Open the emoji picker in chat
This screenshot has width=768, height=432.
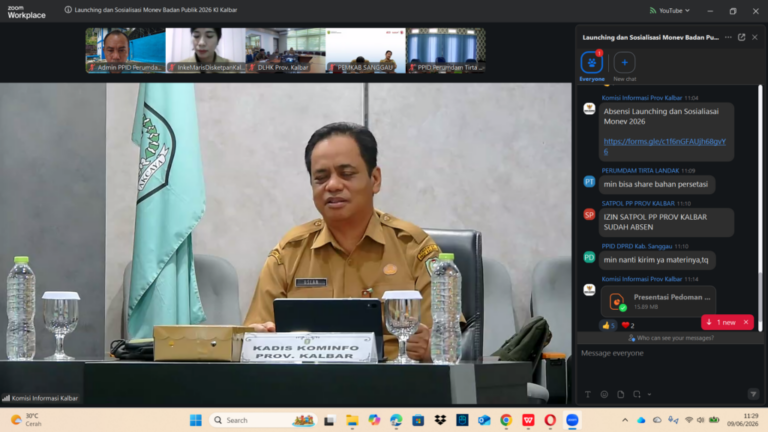click(x=604, y=394)
